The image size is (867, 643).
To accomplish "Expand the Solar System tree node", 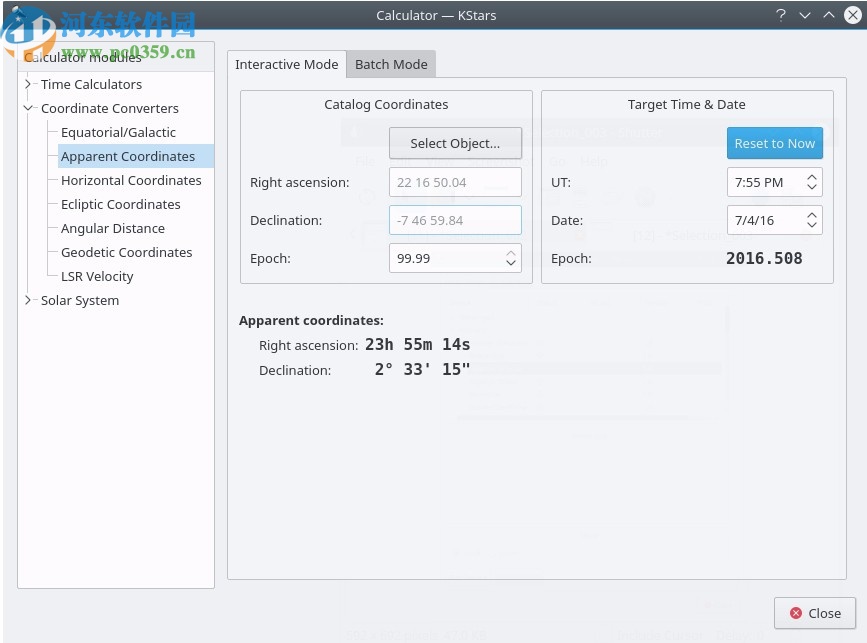I will click(28, 300).
